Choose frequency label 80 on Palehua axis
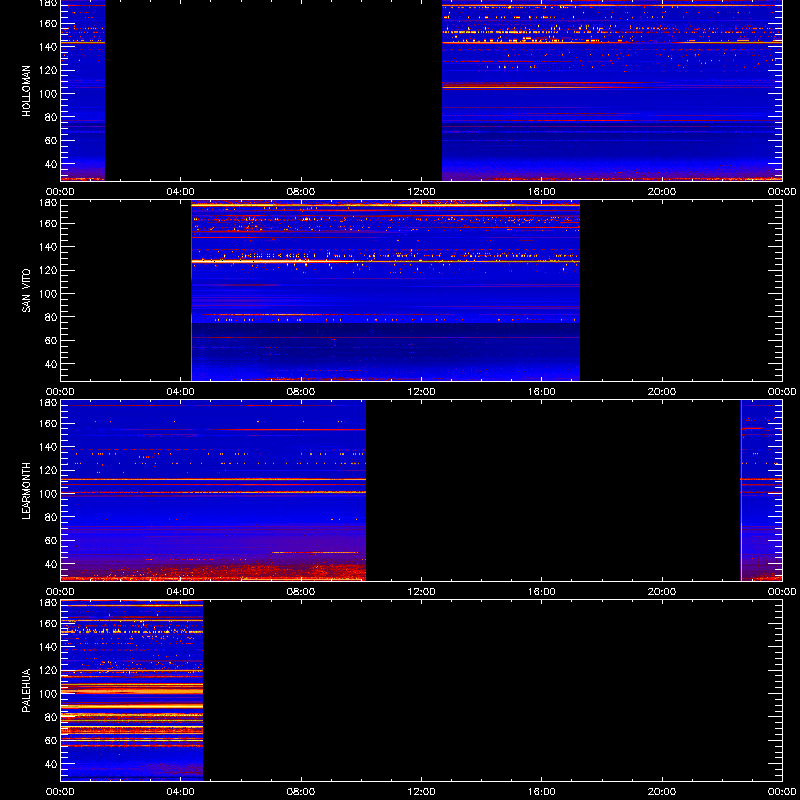 point(52,717)
